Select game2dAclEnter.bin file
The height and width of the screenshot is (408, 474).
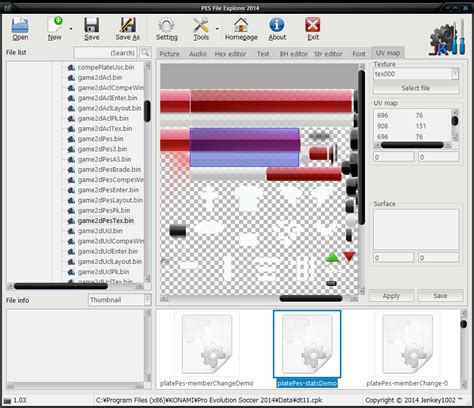107,98
